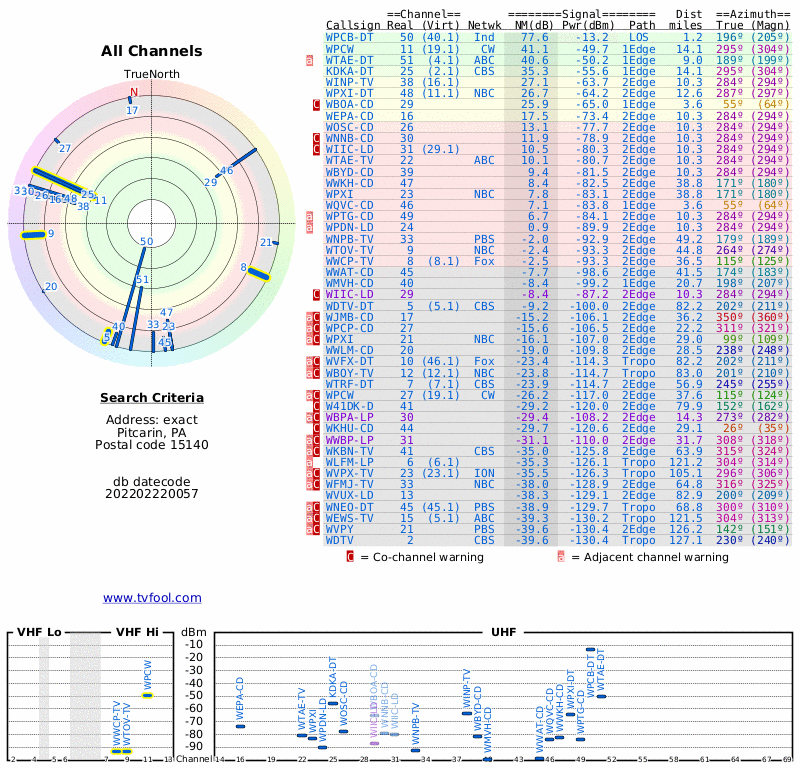Click the co-channel badge beside W41DK-D

point(316,406)
